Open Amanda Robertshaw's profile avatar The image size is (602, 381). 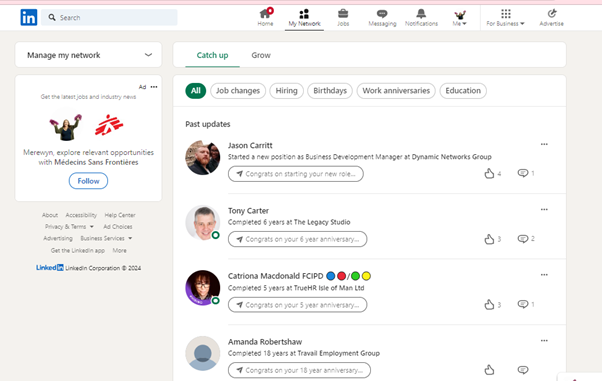tap(203, 353)
